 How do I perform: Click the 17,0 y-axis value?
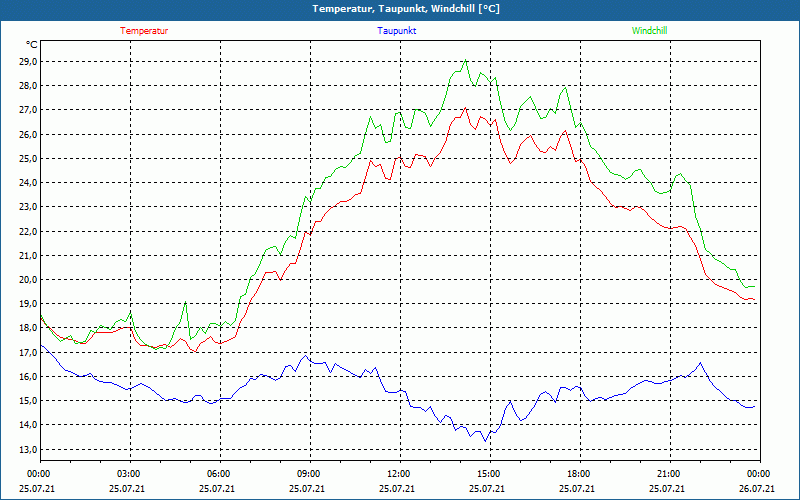[x=28, y=353]
